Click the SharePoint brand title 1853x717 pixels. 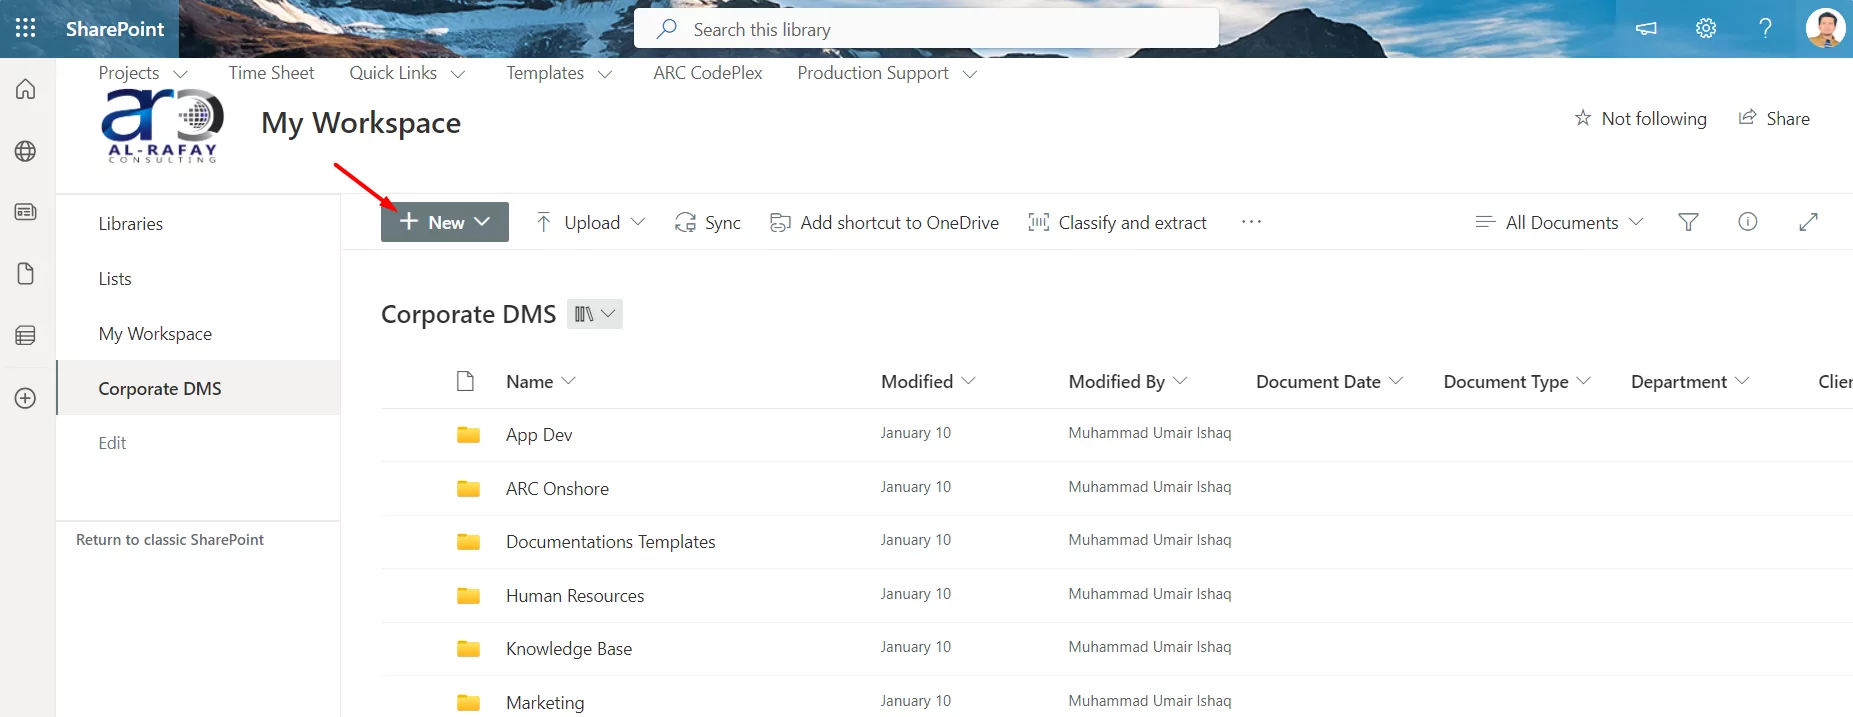(115, 29)
